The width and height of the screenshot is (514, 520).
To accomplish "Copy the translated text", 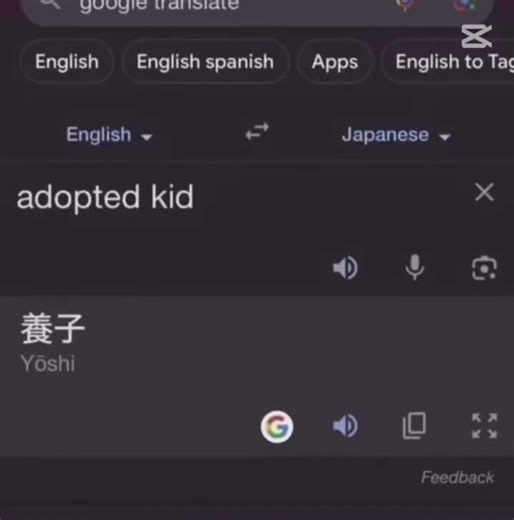I will (414, 426).
